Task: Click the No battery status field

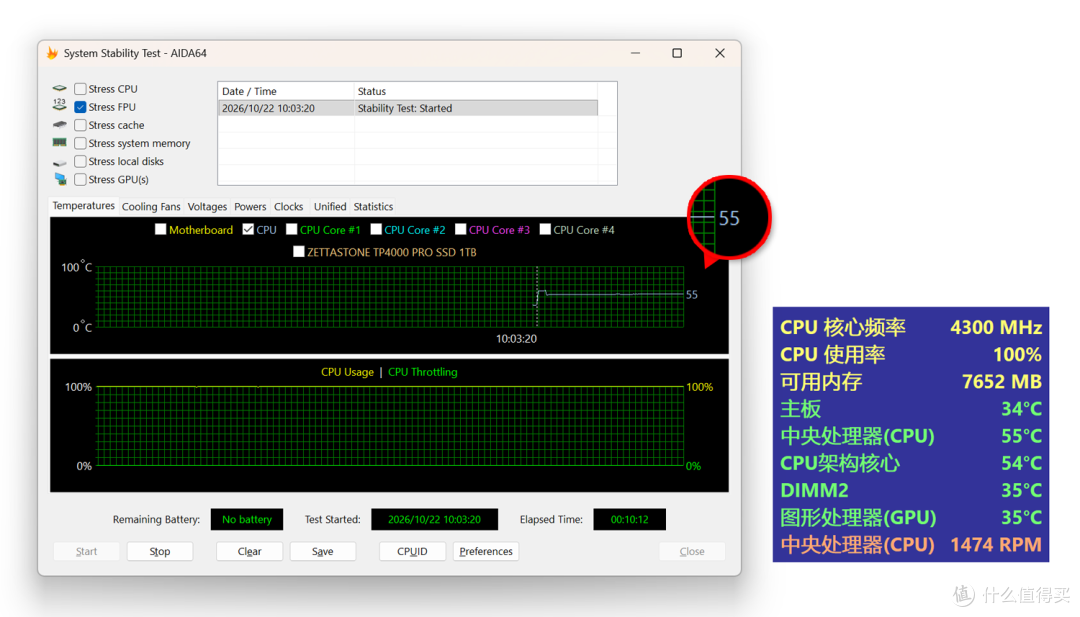Action: [247, 519]
